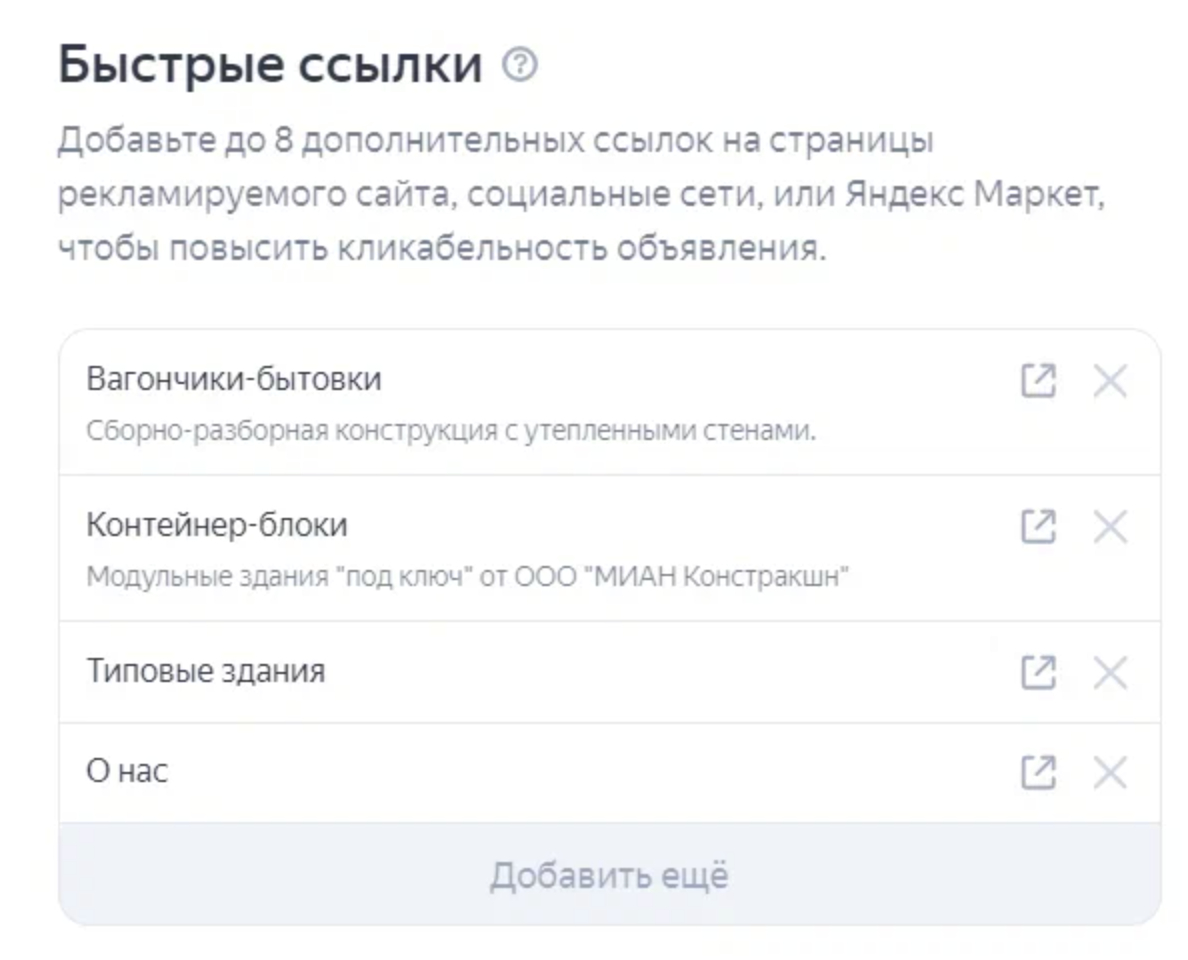Image resolution: width=1188 pixels, height=960 pixels.
Task: Click the hint line about кликабельность объявления
Action: pyautogui.click(x=442, y=248)
